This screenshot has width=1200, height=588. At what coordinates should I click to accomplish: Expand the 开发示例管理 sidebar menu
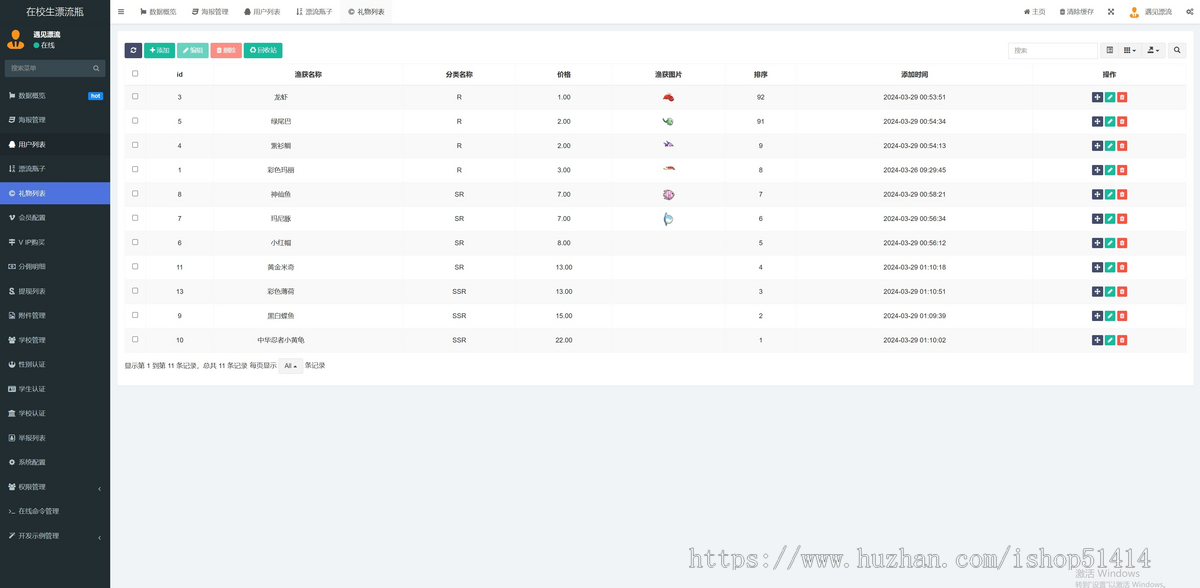pos(55,536)
